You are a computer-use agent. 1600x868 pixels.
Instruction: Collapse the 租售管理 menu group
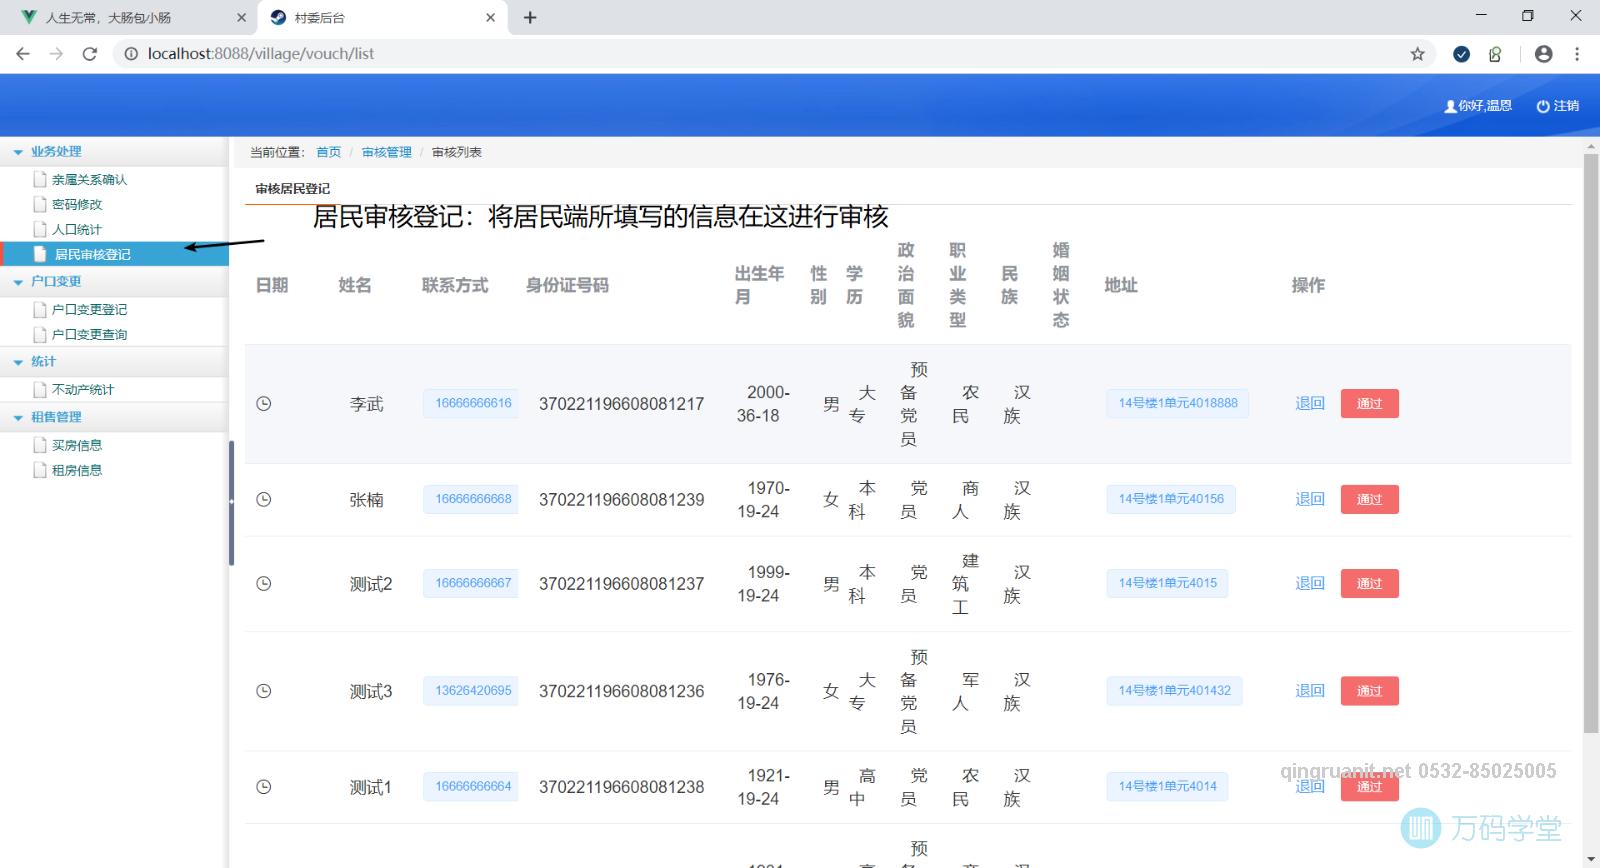pyautogui.click(x=18, y=418)
